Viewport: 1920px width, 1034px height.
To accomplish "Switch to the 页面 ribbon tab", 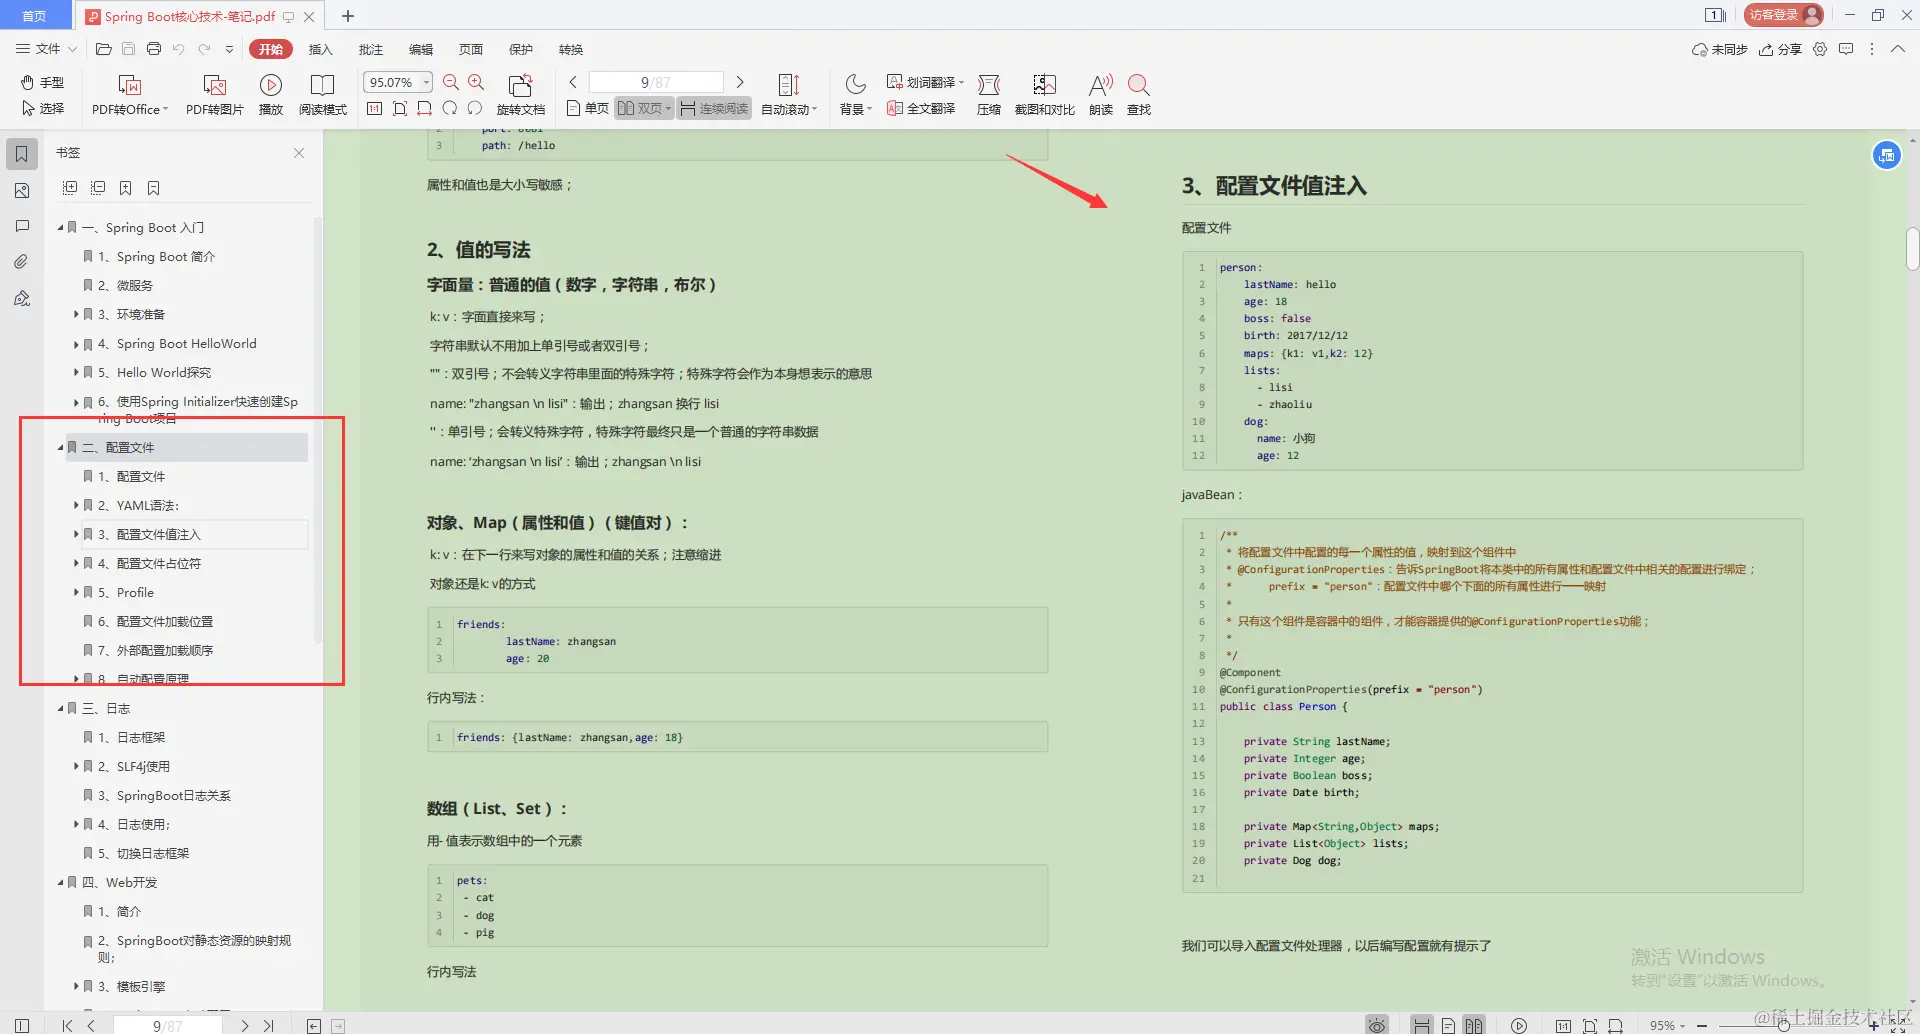I will pos(471,49).
